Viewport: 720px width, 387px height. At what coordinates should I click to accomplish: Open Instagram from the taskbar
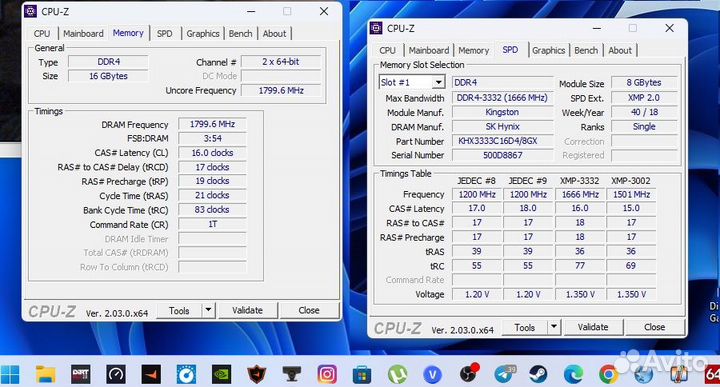(327, 375)
